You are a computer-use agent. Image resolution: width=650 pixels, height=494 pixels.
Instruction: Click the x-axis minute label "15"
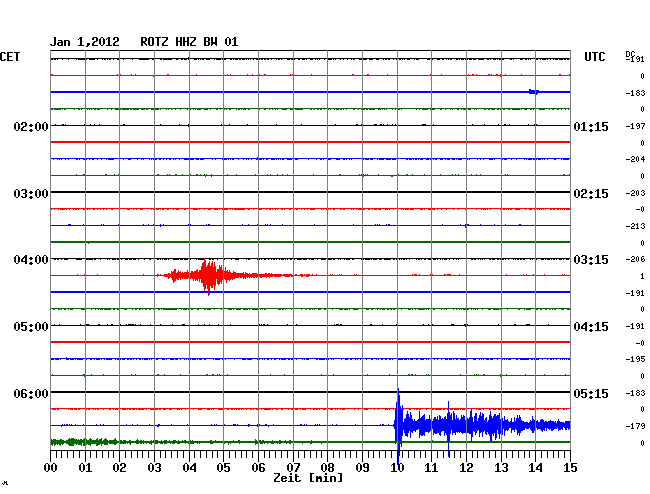point(570,468)
